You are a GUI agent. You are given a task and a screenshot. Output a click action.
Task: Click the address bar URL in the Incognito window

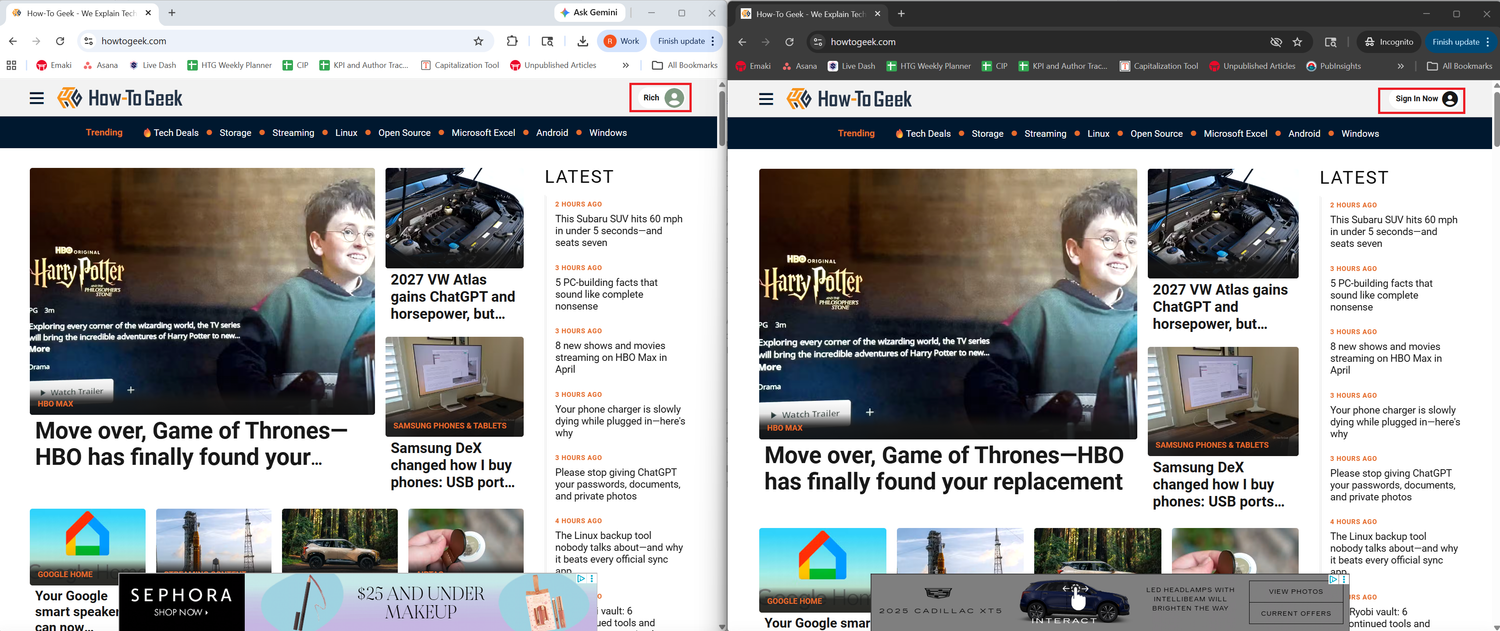(x=863, y=42)
